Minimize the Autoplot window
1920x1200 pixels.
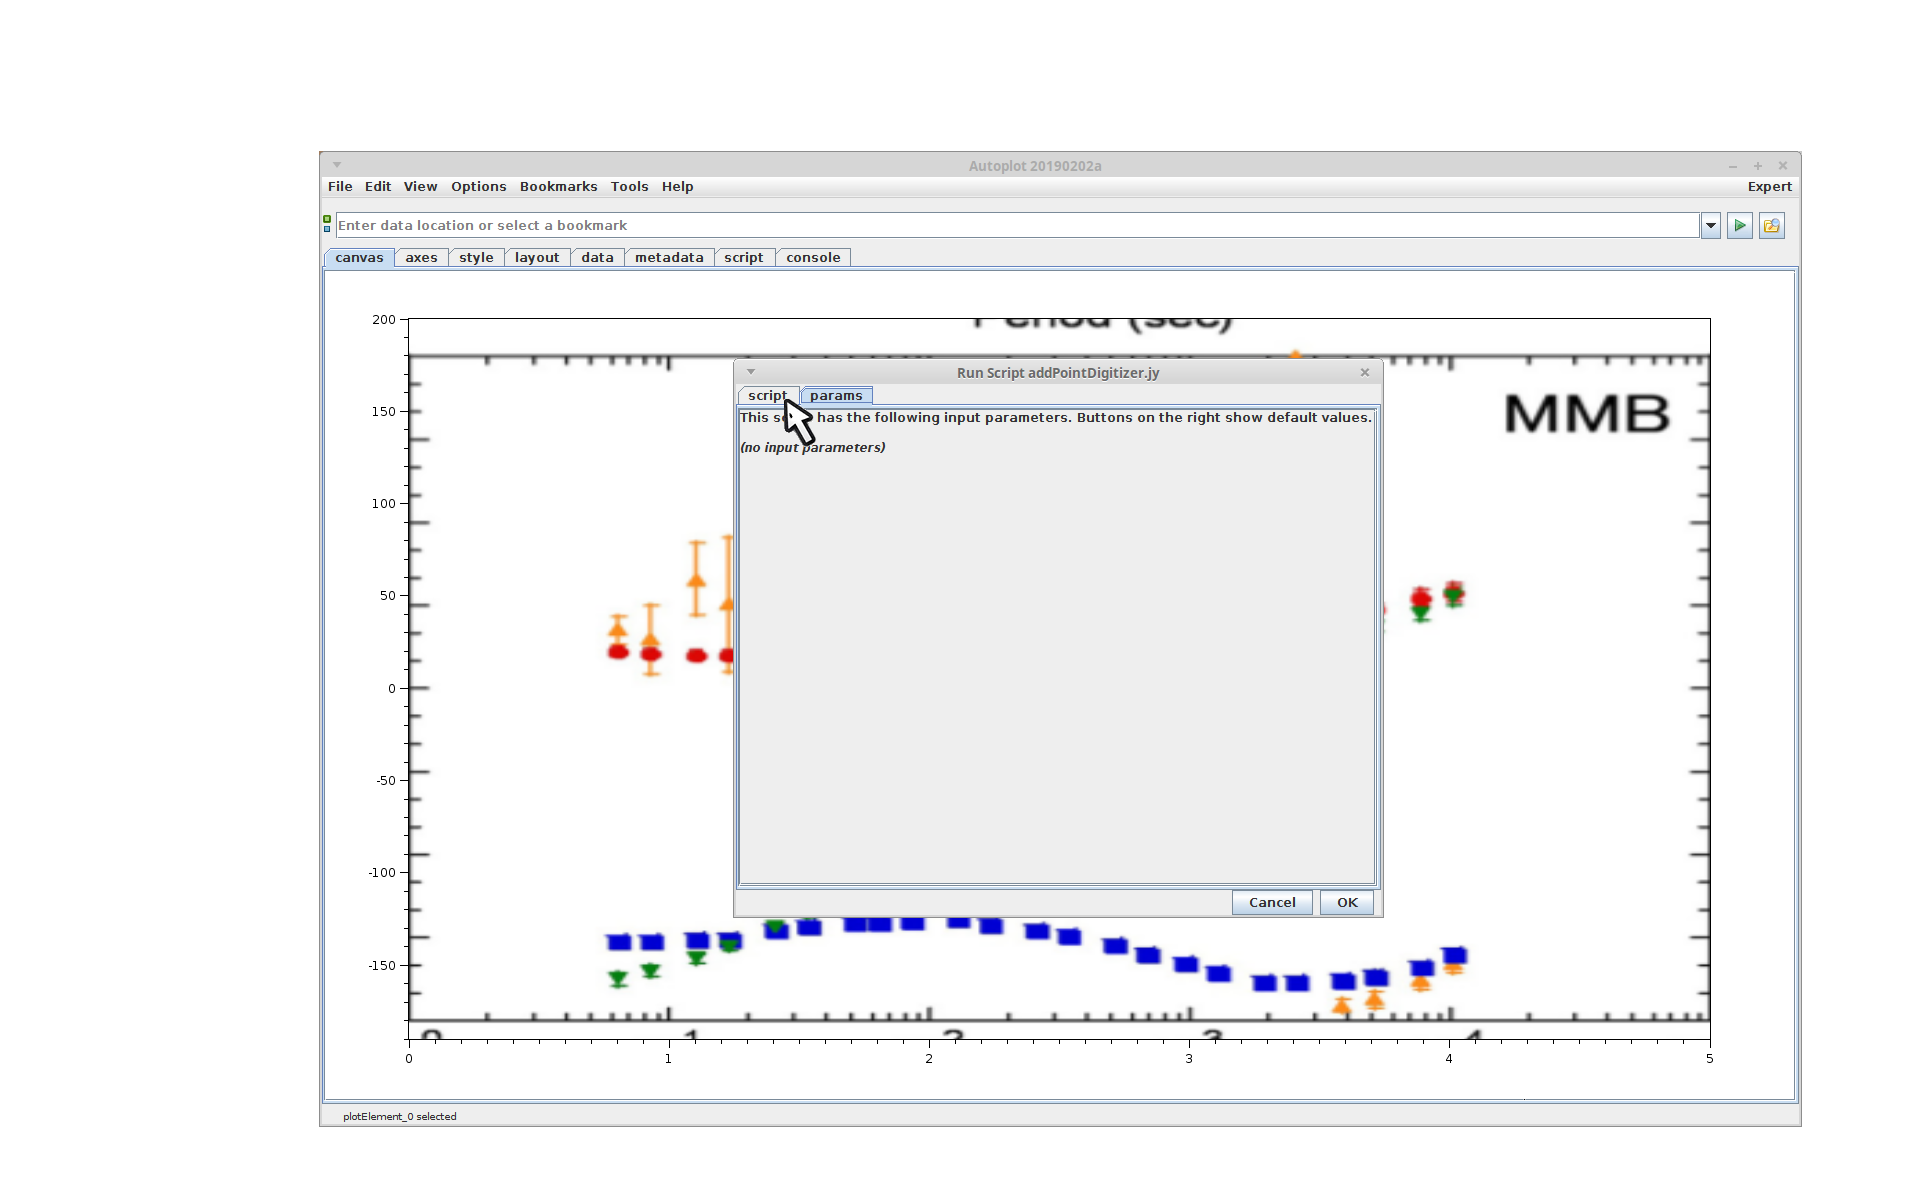point(1733,166)
